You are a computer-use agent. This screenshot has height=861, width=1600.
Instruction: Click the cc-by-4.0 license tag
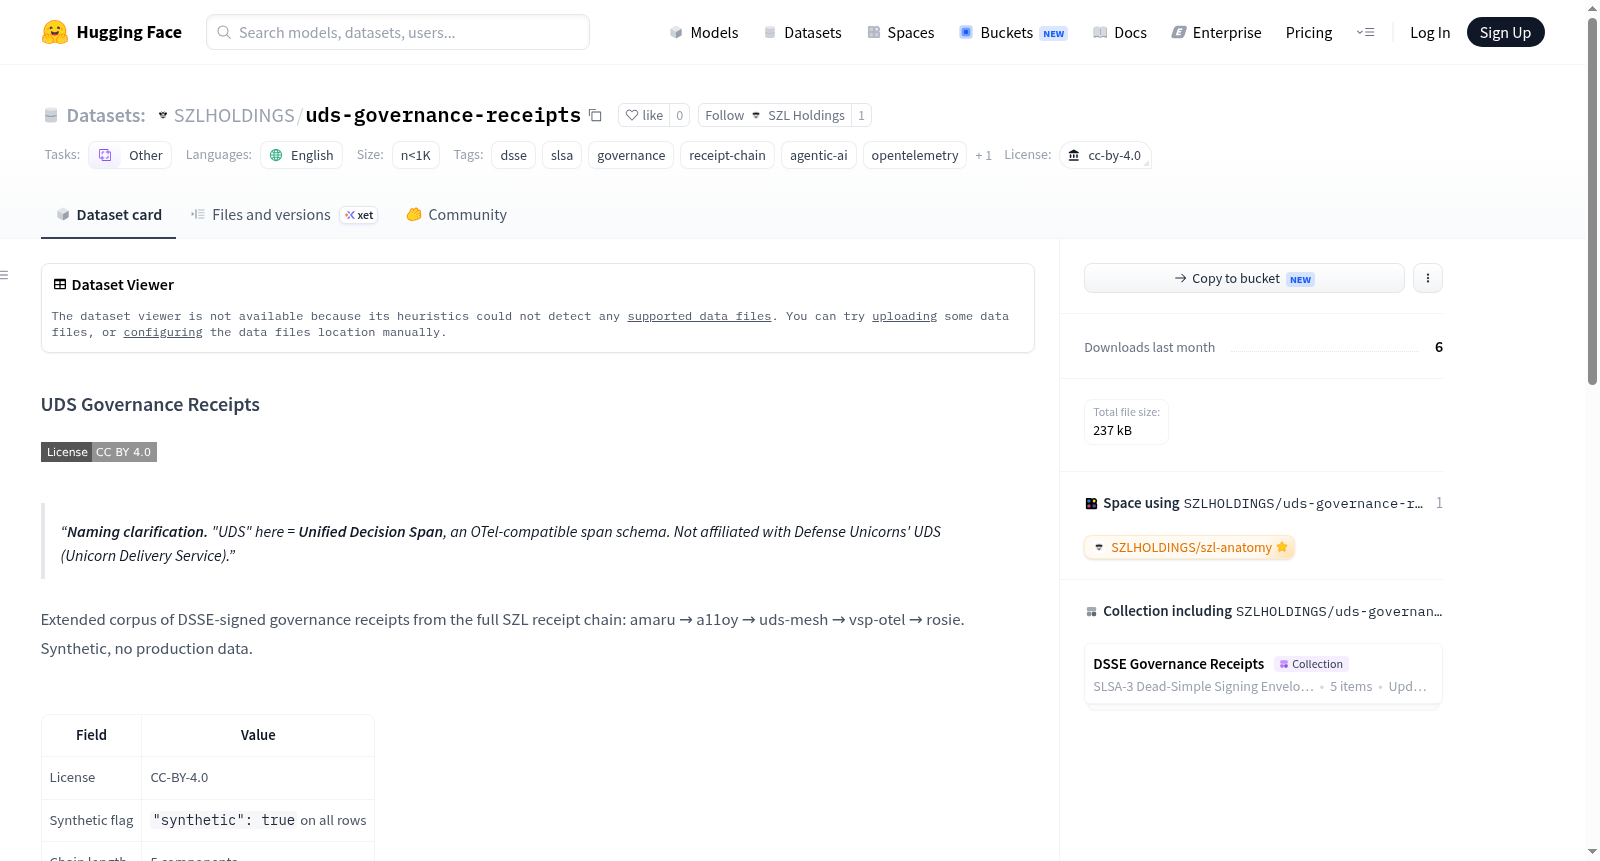coord(1105,155)
